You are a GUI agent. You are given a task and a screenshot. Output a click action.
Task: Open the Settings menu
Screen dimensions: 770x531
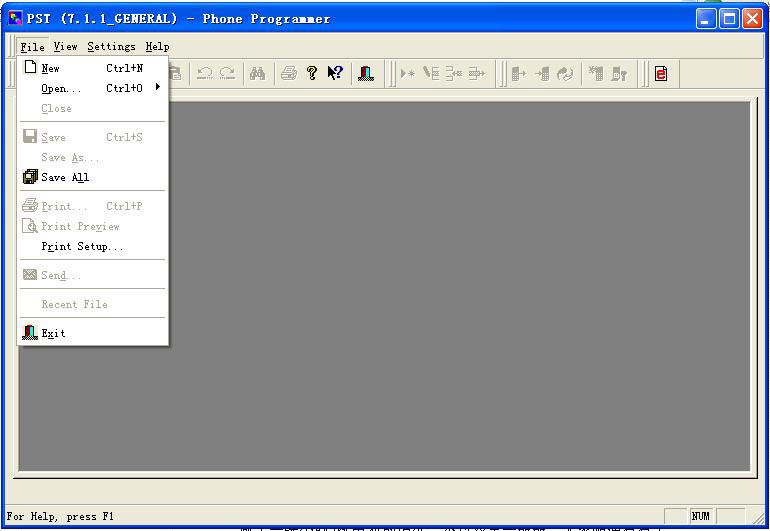click(x=111, y=47)
